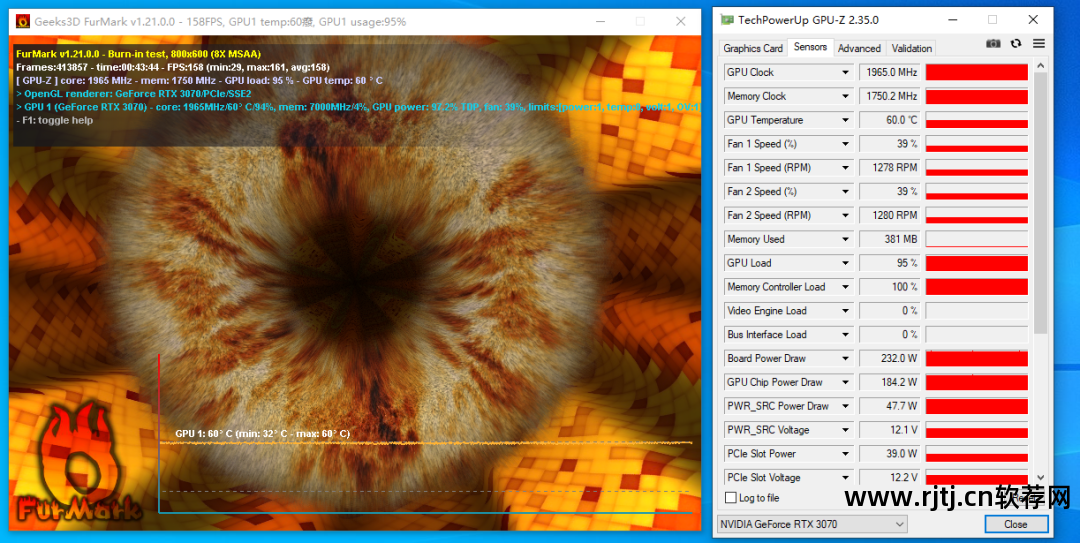Open the Fan 2 Speed (%) dropdown

(x=845, y=192)
